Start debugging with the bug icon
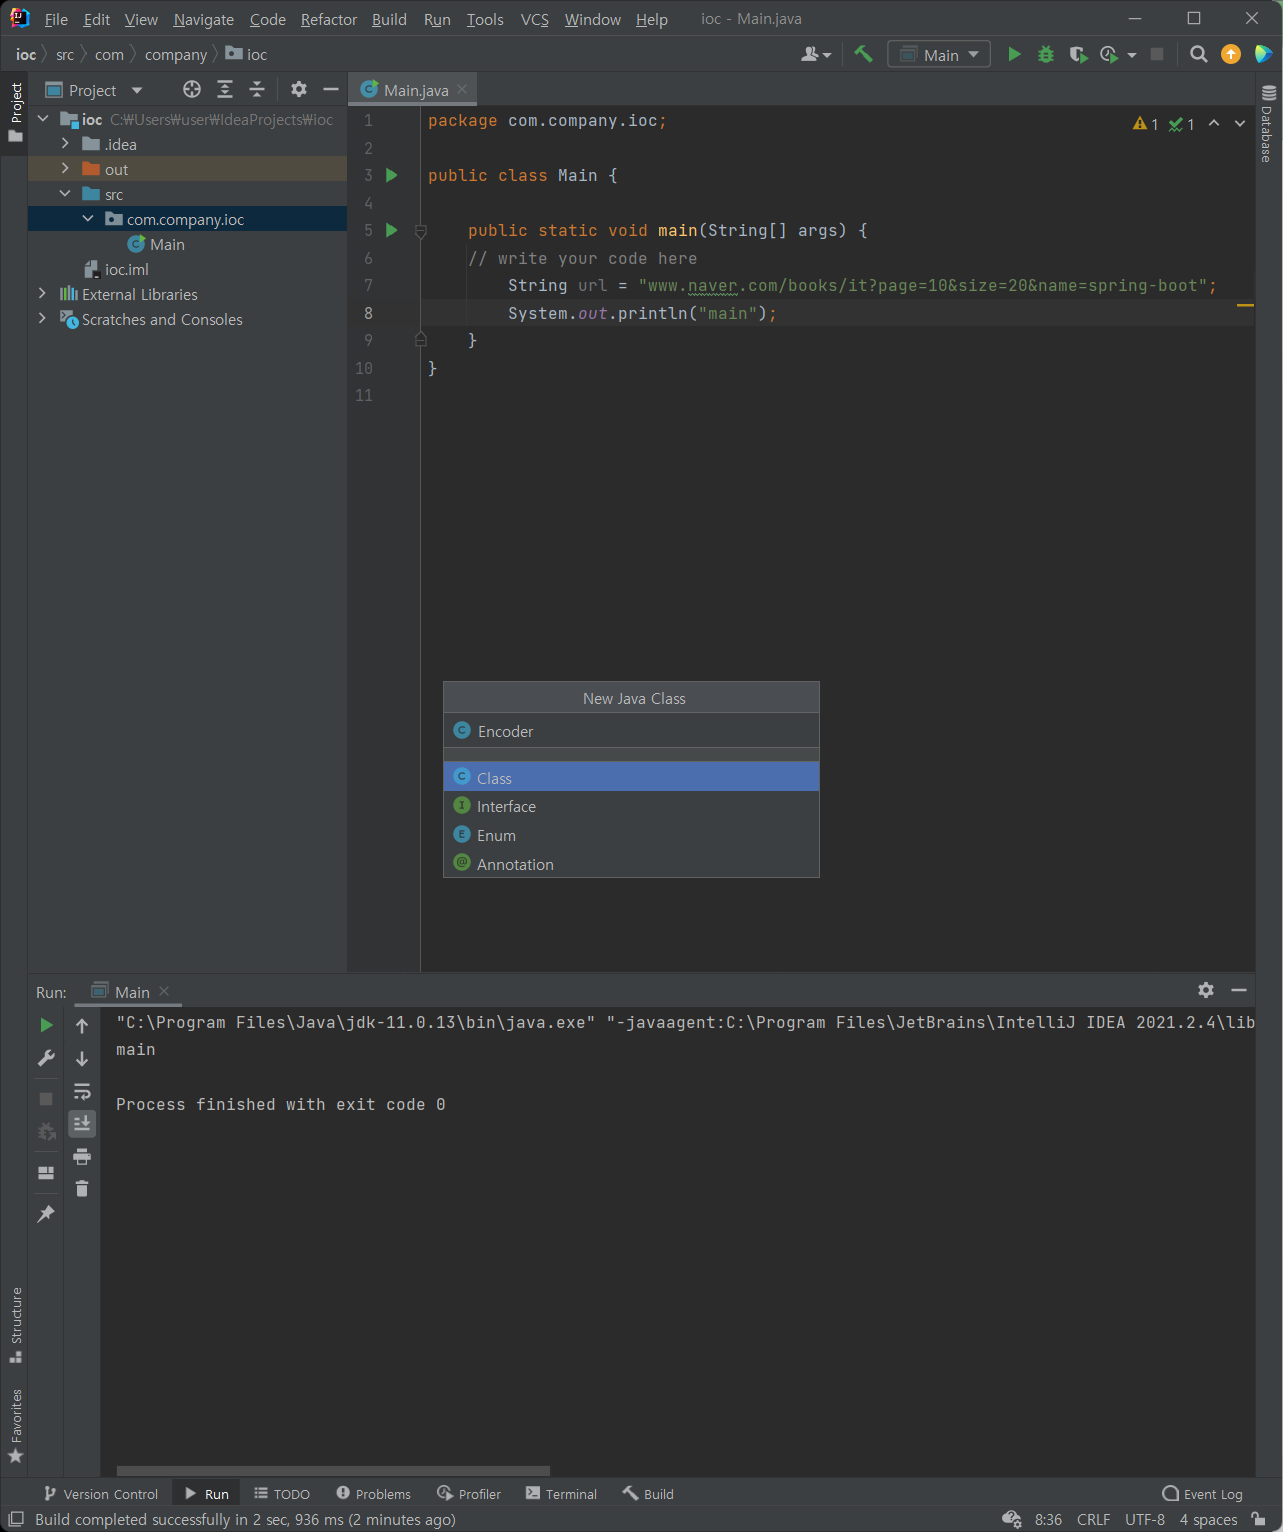 click(1046, 54)
